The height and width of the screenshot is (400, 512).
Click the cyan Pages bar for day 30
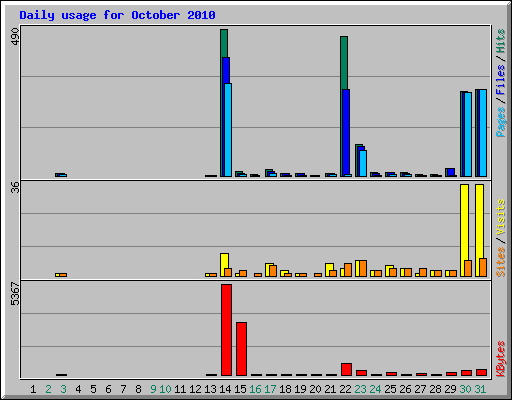coord(468,134)
